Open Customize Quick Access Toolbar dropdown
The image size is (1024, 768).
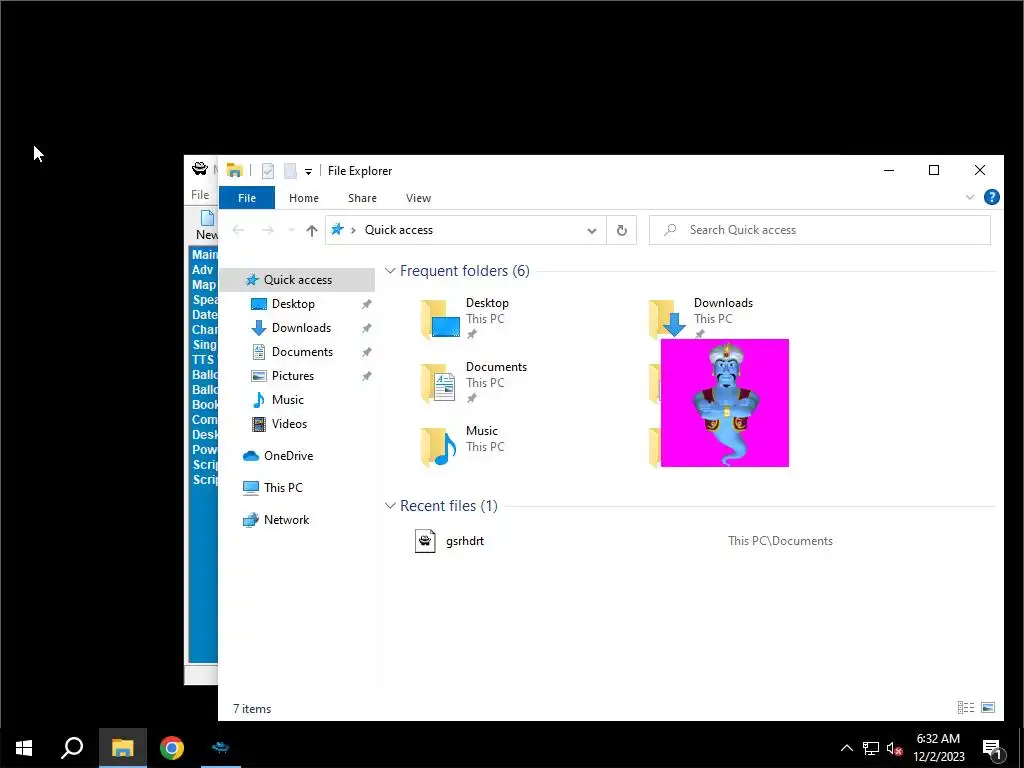(308, 172)
